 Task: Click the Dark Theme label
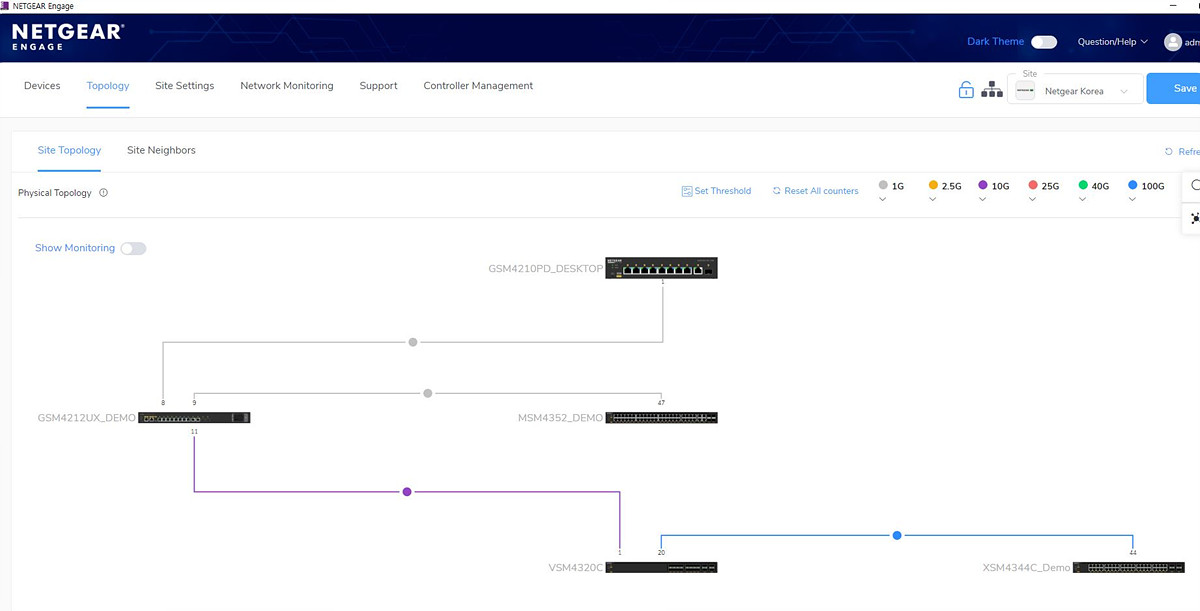pos(996,42)
